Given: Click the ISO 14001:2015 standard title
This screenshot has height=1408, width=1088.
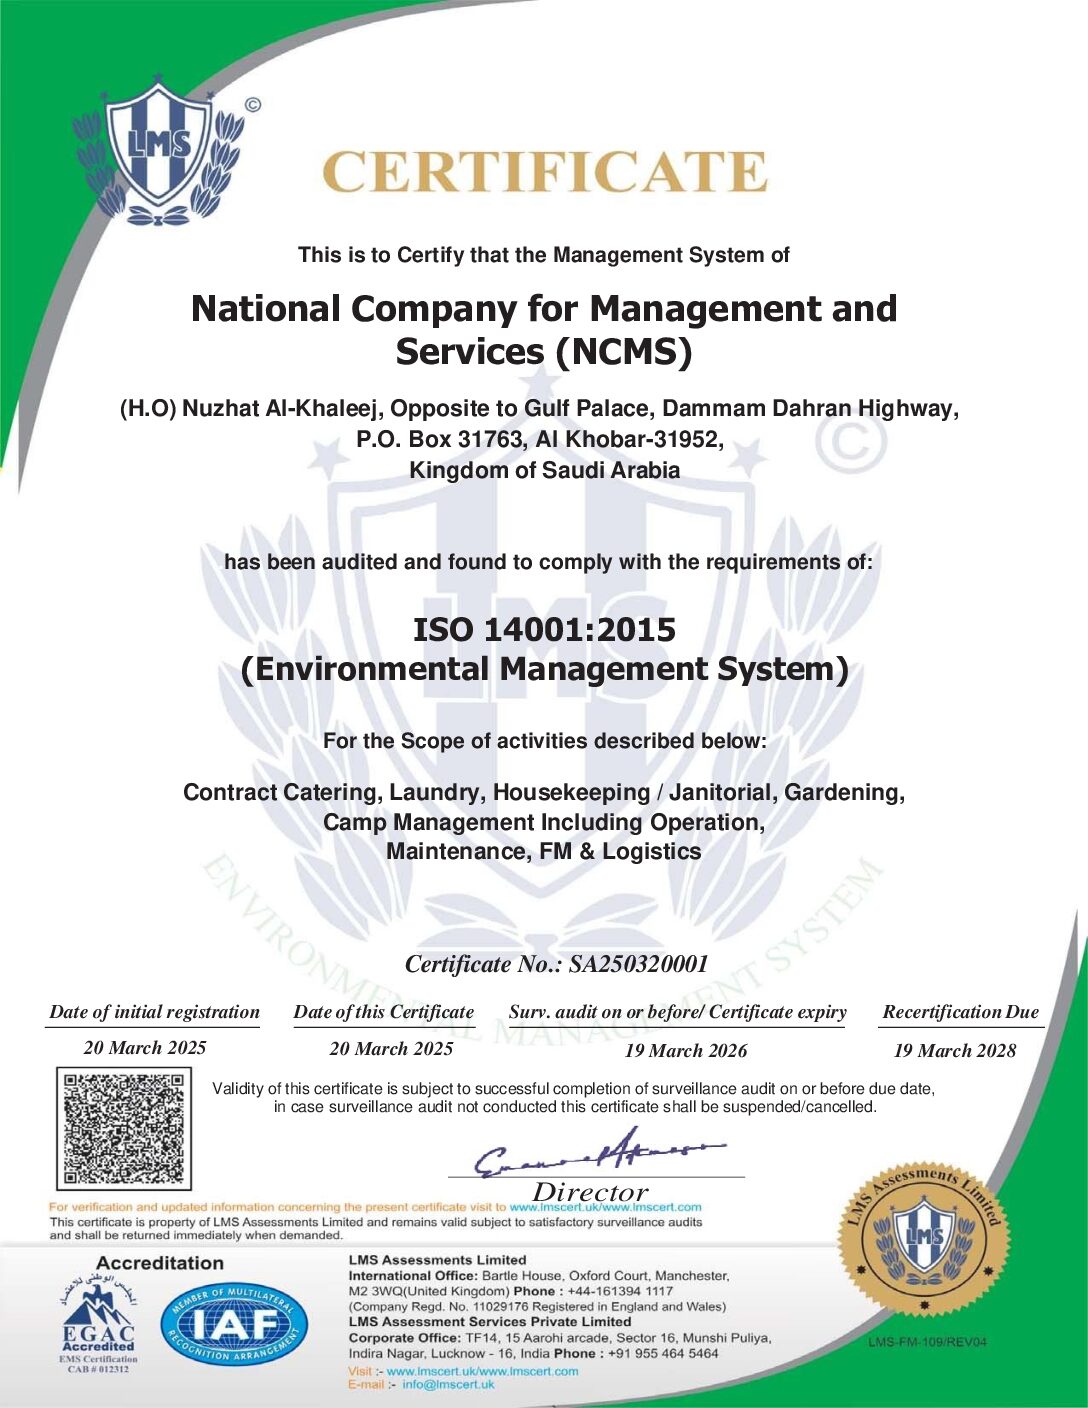Looking at the screenshot, I should click(x=544, y=629).
